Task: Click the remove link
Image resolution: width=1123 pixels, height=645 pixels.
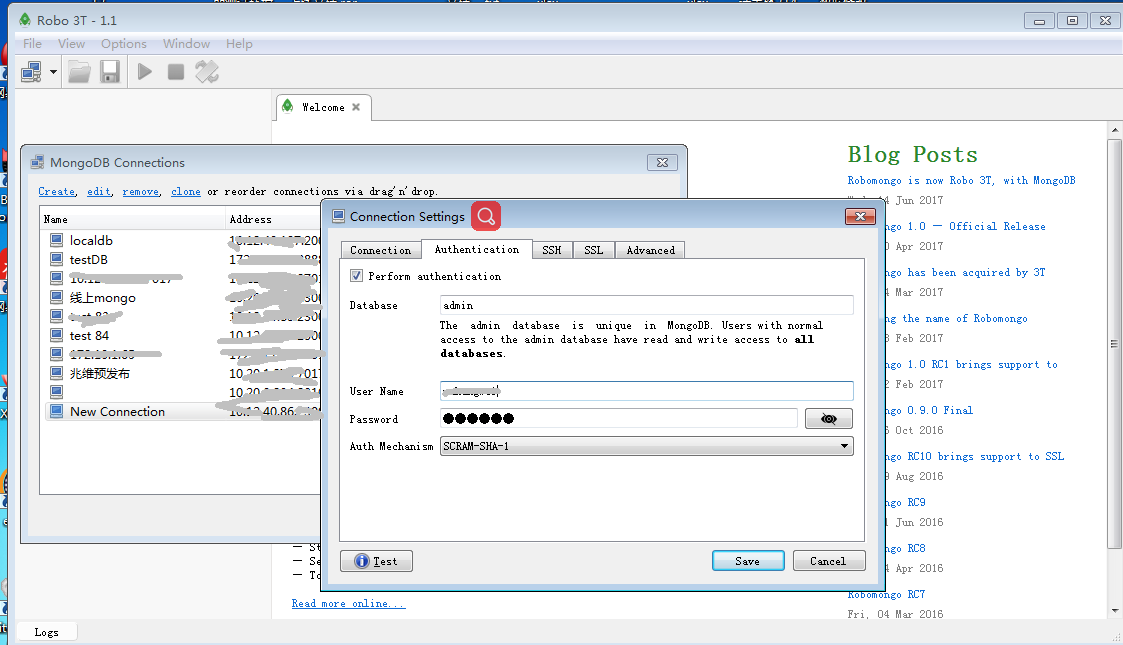Action: 140,191
